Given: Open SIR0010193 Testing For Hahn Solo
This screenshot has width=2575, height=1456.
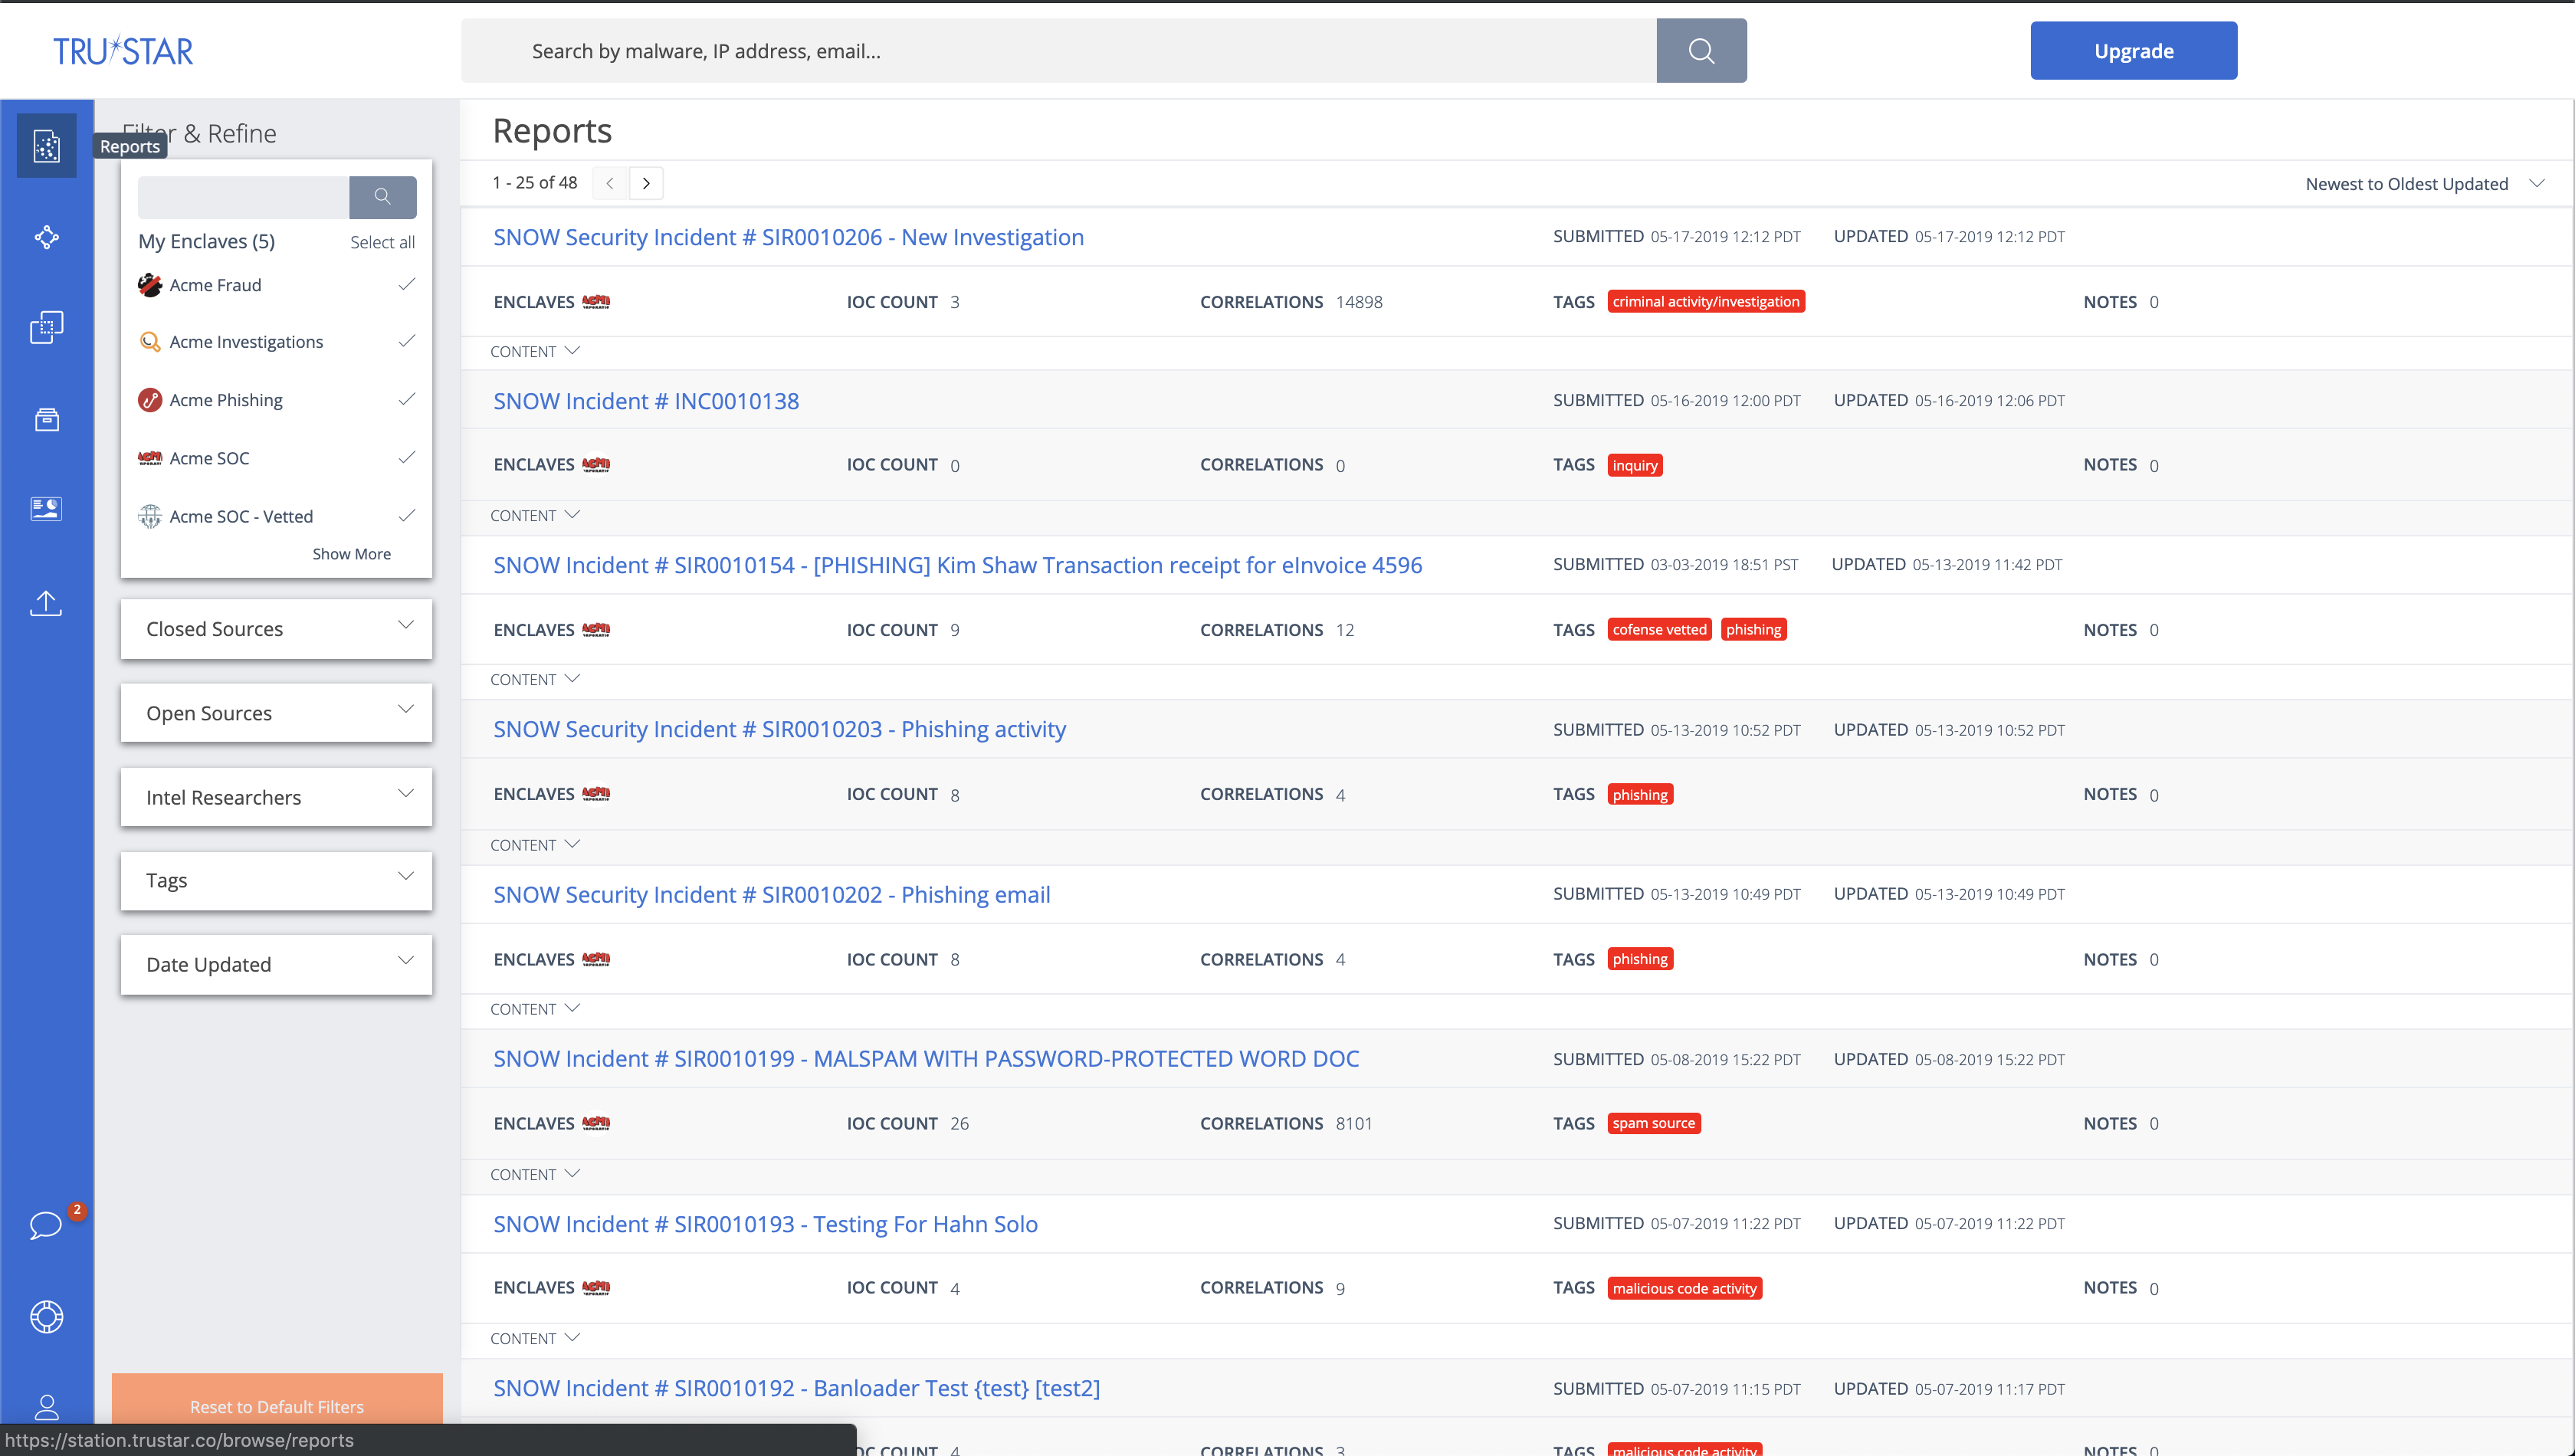Looking at the screenshot, I should click(x=765, y=1224).
